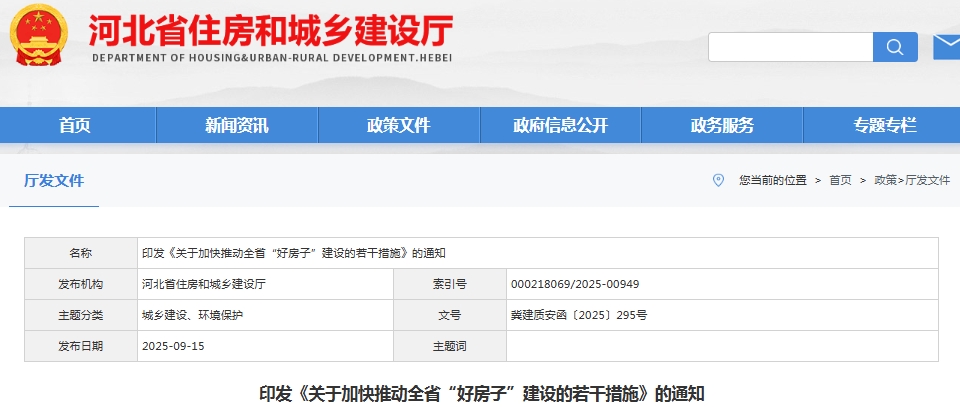Open the 新闻资讯 navigation menu
960x407 pixels.
[237, 125]
